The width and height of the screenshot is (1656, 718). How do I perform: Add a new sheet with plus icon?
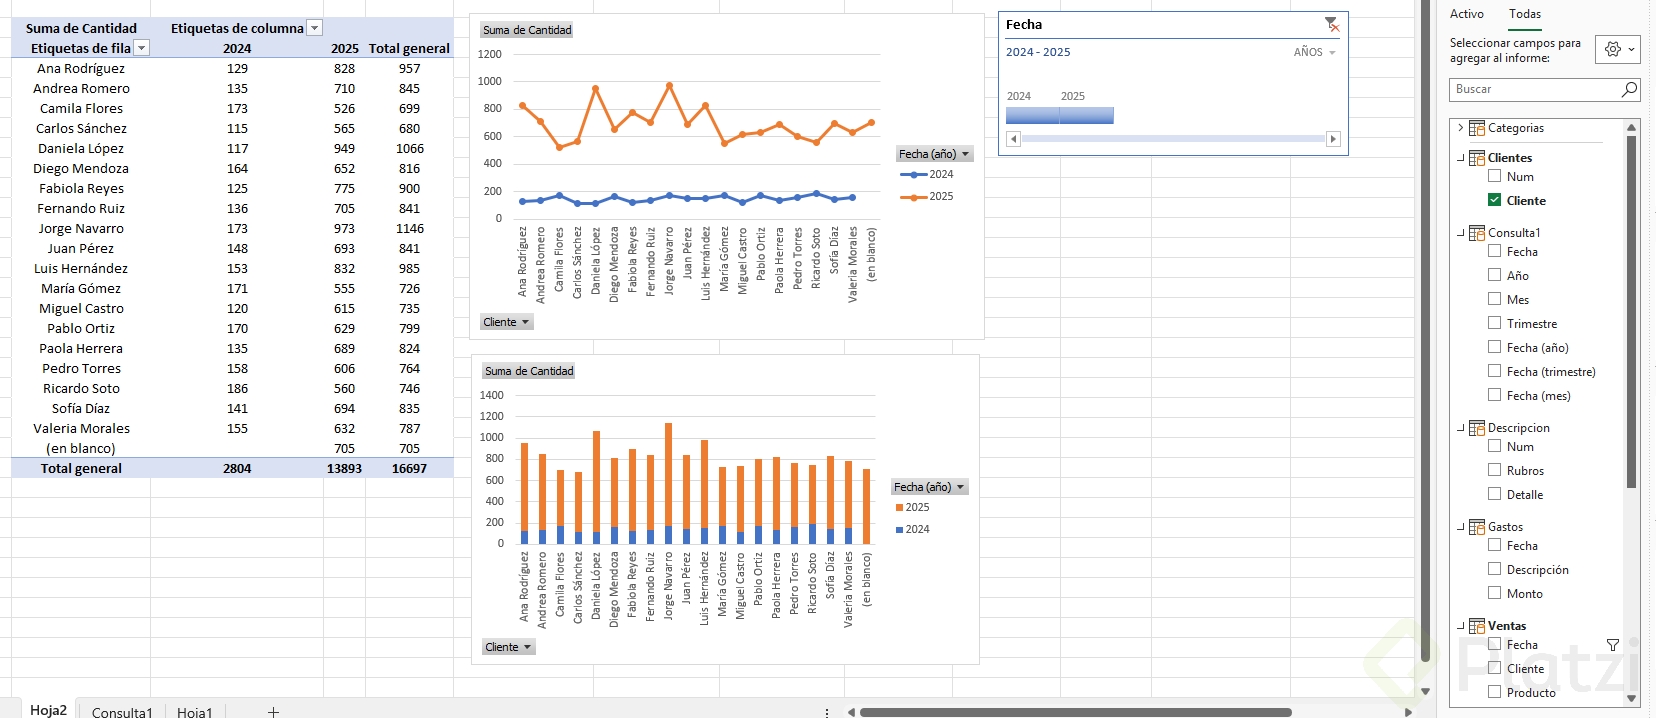tap(273, 711)
